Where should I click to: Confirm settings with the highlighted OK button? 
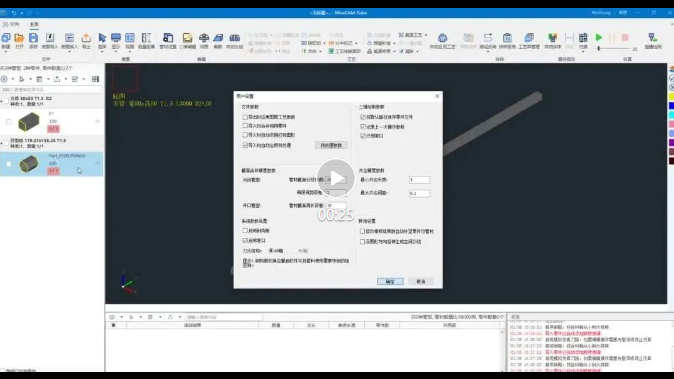[x=390, y=281]
